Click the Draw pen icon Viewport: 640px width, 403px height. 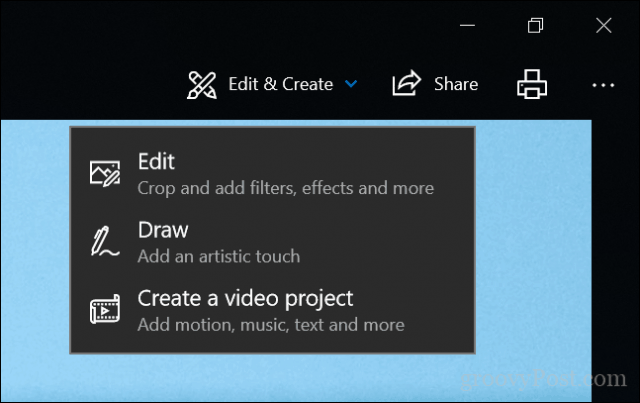tap(104, 241)
